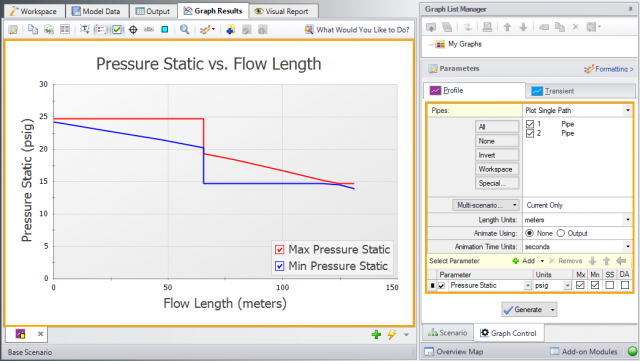Click the export graph data icon
The width and height of the screenshot is (640, 361).
(x=49, y=29)
